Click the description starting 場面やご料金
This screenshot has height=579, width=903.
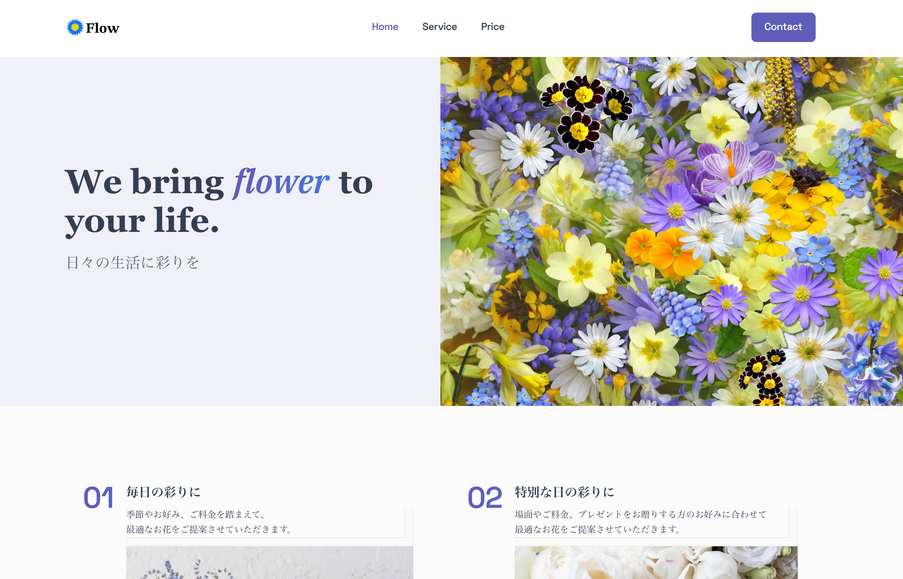(x=640, y=514)
